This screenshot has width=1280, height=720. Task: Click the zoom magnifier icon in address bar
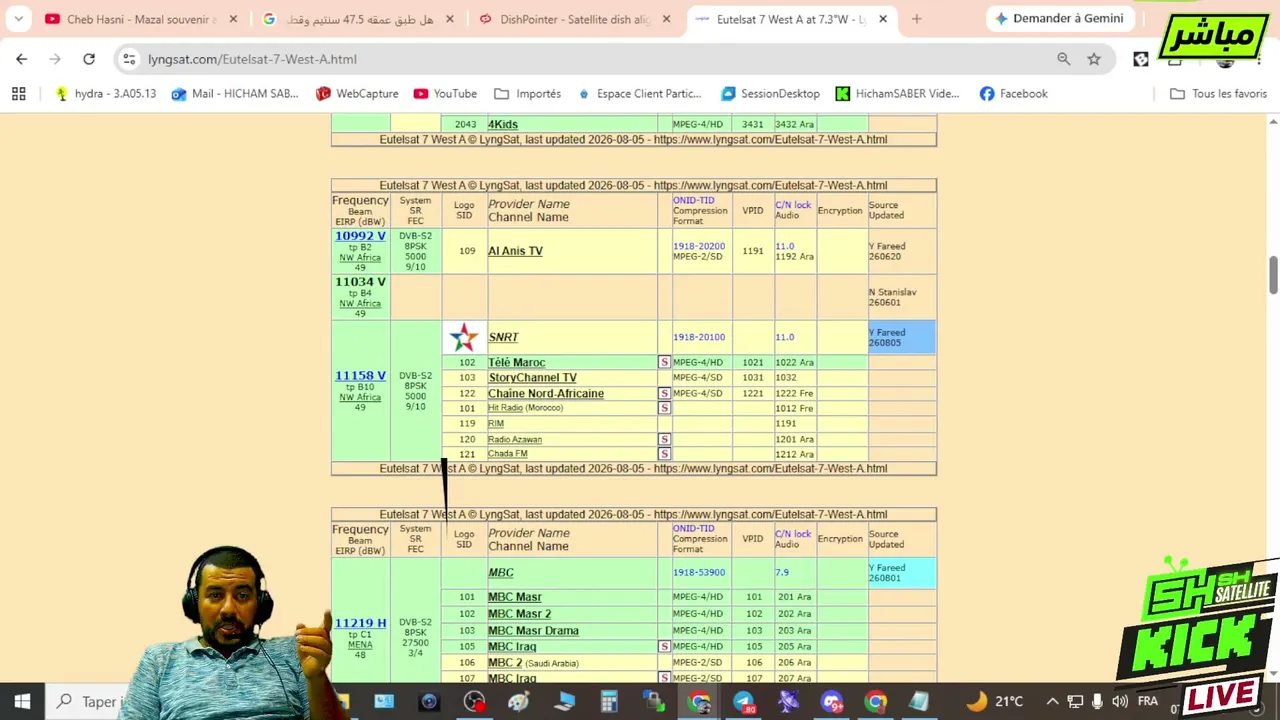coord(1064,59)
